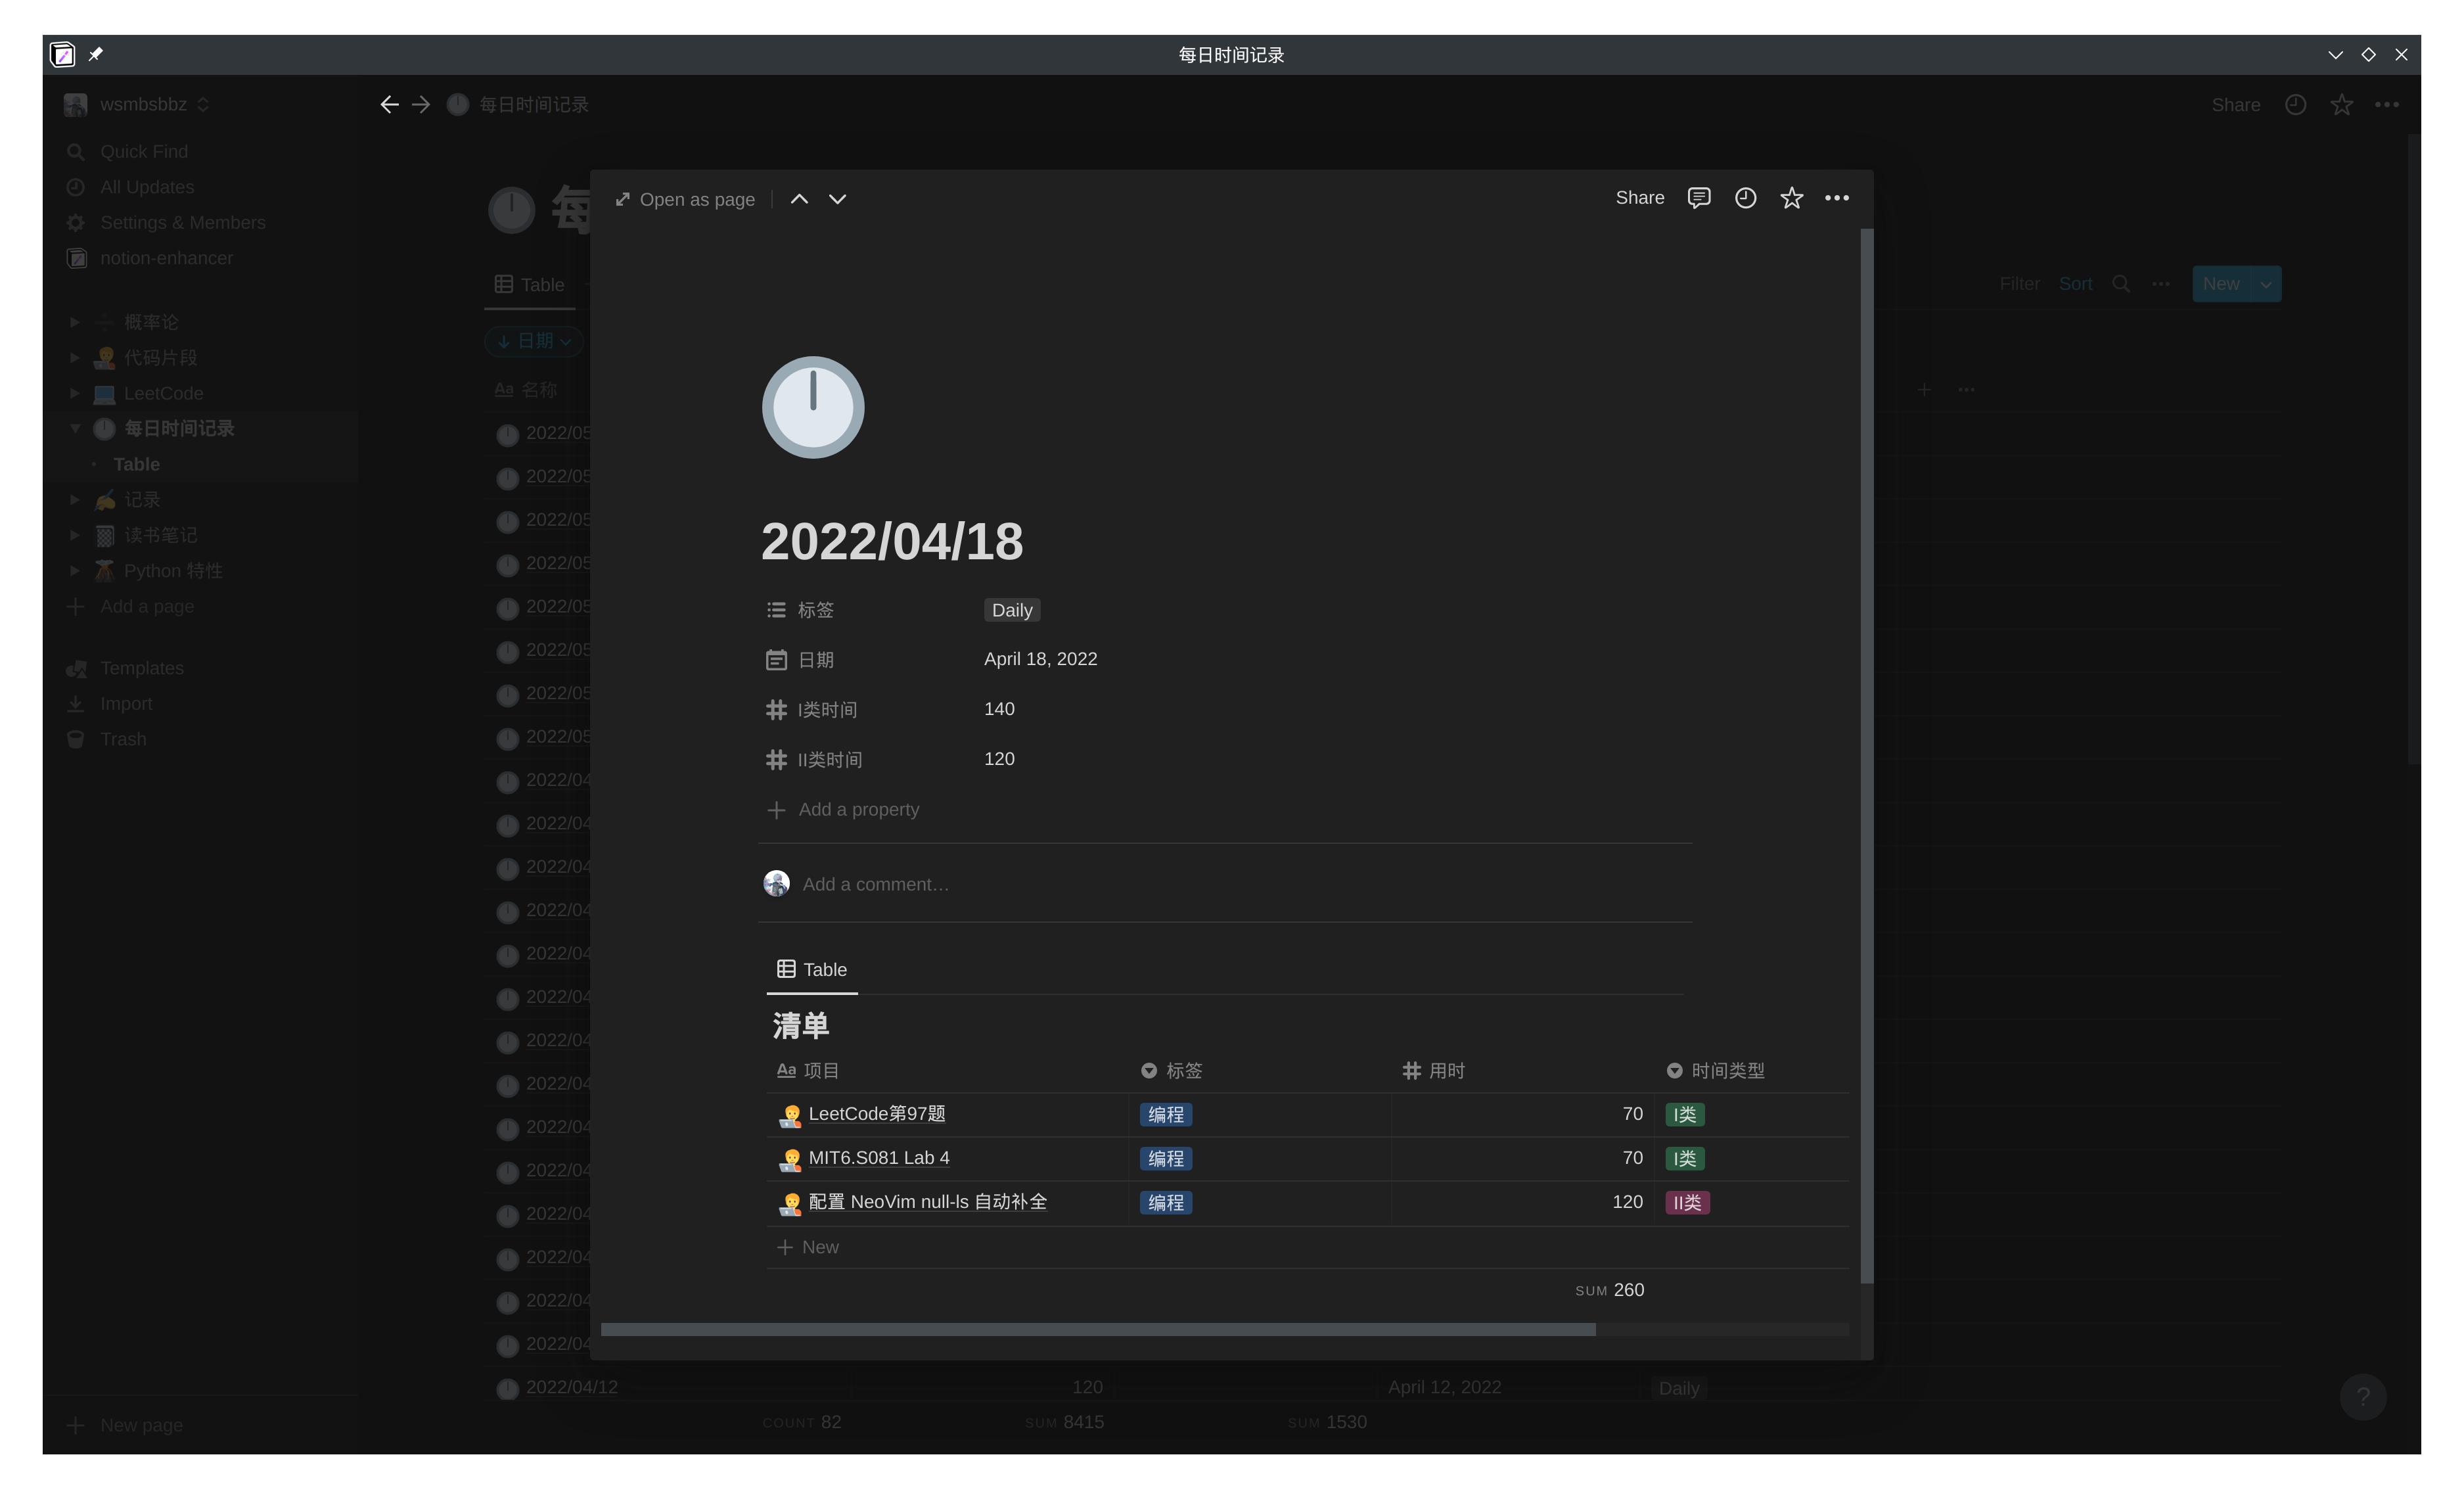Viewport: 2464px width, 1505px height.
Task: Open the comments icon in modal header
Action: (1699, 198)
